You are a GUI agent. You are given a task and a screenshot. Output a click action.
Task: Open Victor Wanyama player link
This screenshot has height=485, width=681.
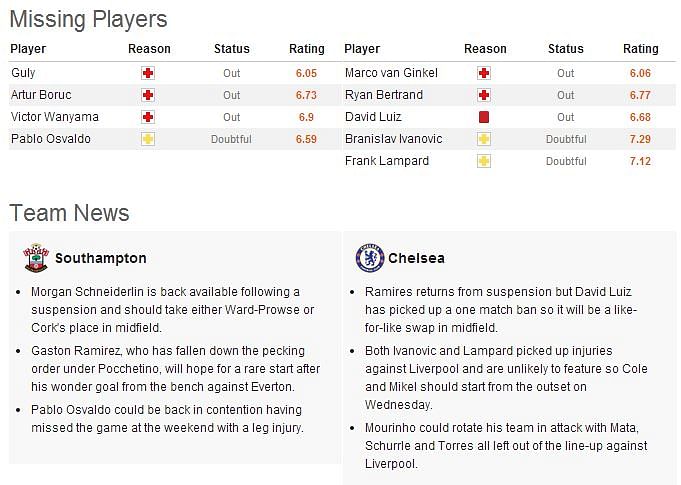[55, 117]
